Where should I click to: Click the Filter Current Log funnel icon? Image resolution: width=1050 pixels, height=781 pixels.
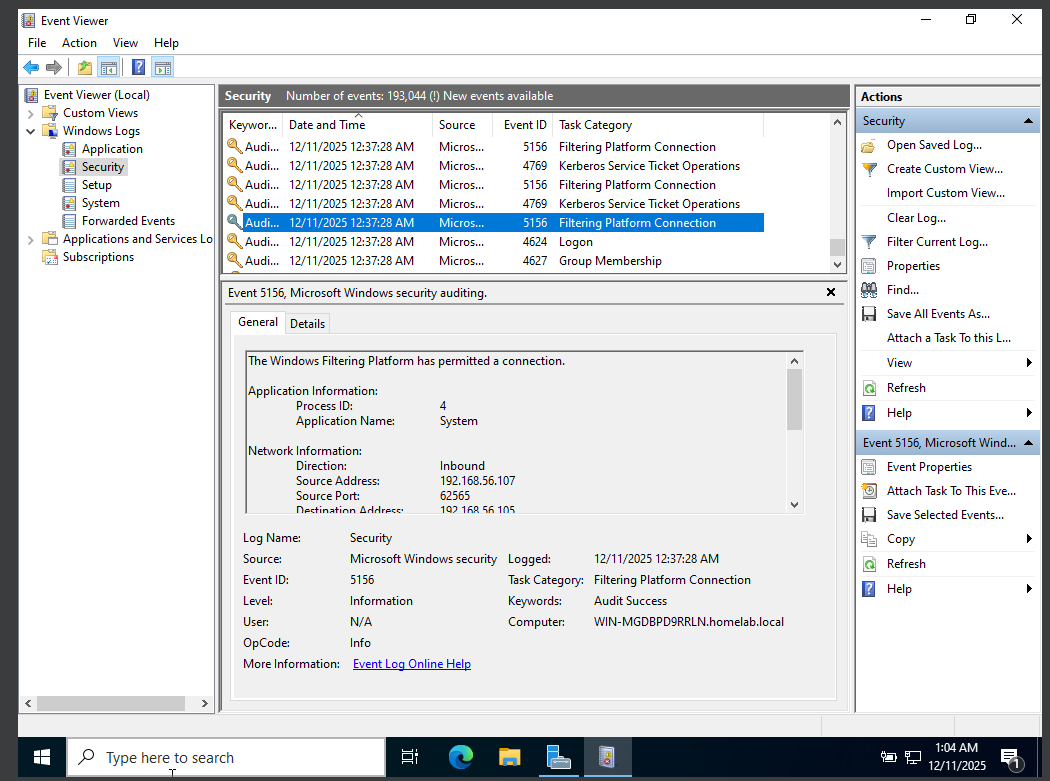pyautogui.click(x=869, y=242)
